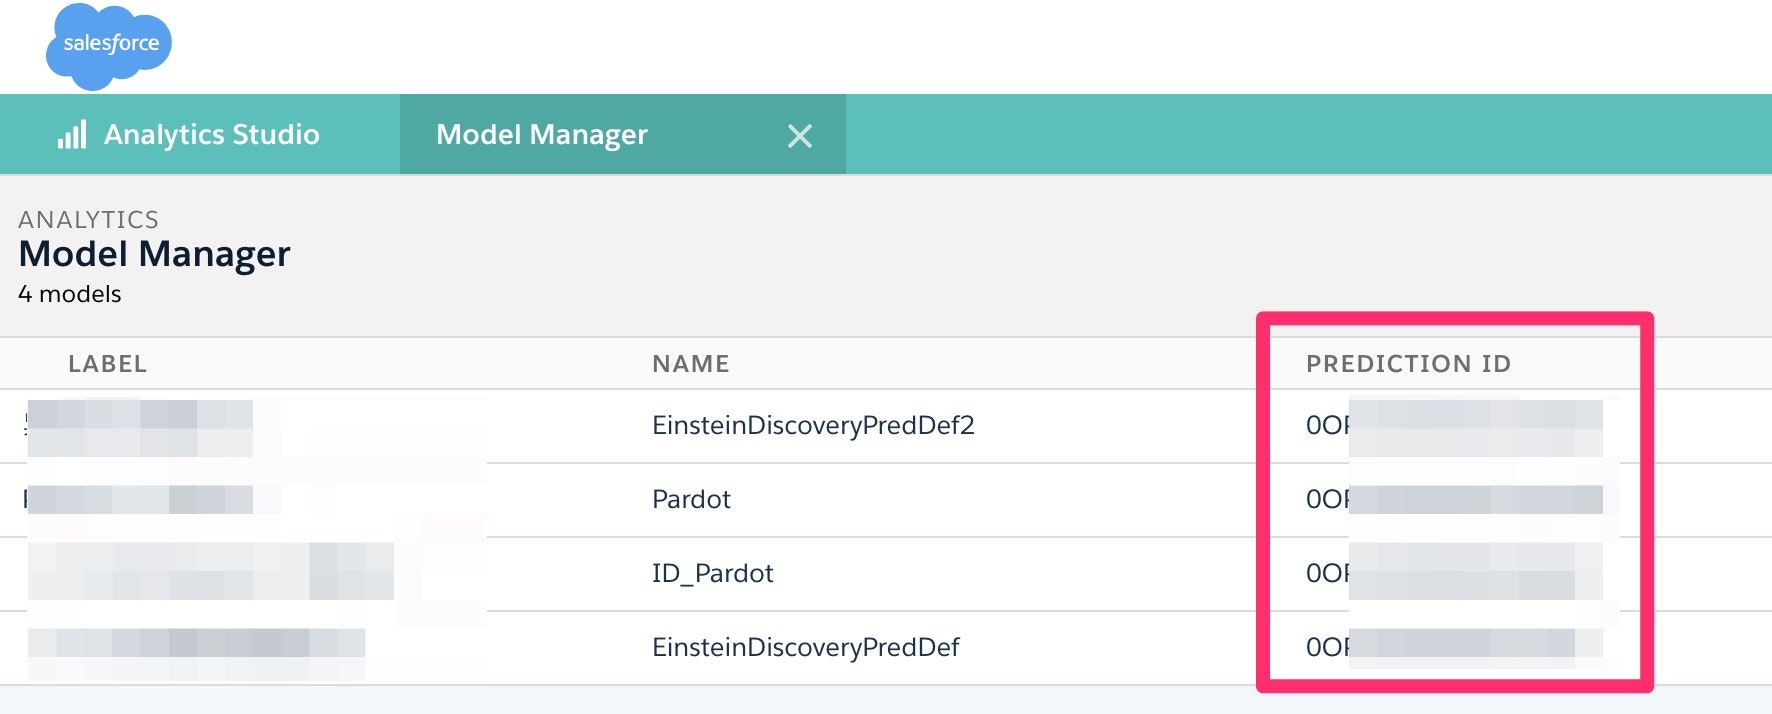Click the prediction ID in the EinsteinDiscoveryPredDef row

click(x=1455, y=647)
